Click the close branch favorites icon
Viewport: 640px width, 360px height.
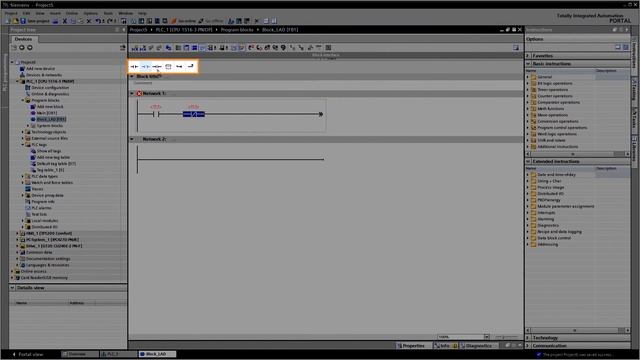(x=191, y=66)
